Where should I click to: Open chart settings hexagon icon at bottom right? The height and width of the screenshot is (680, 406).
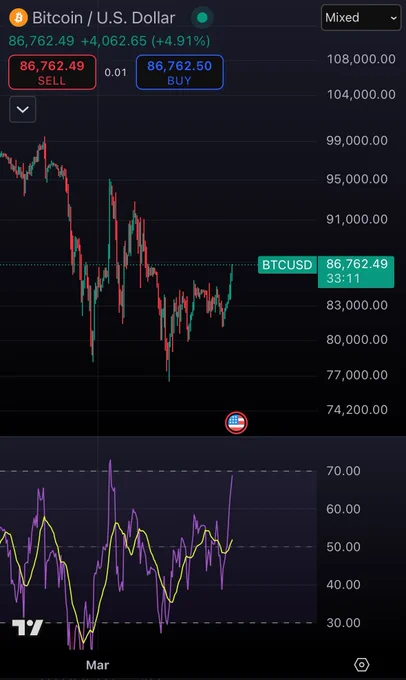(x=361, y=664)
